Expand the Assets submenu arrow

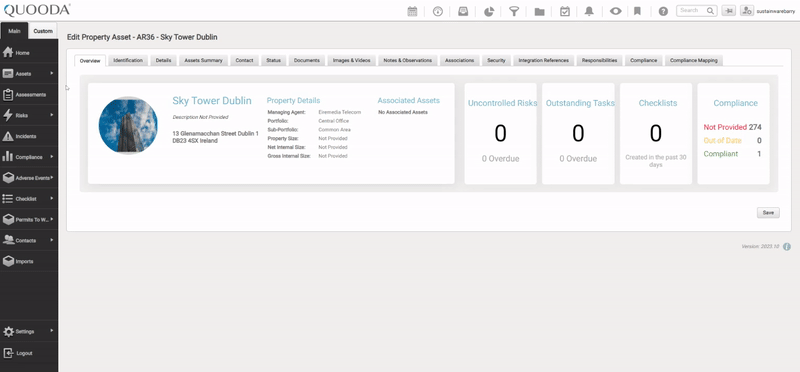tap(52, 73)
